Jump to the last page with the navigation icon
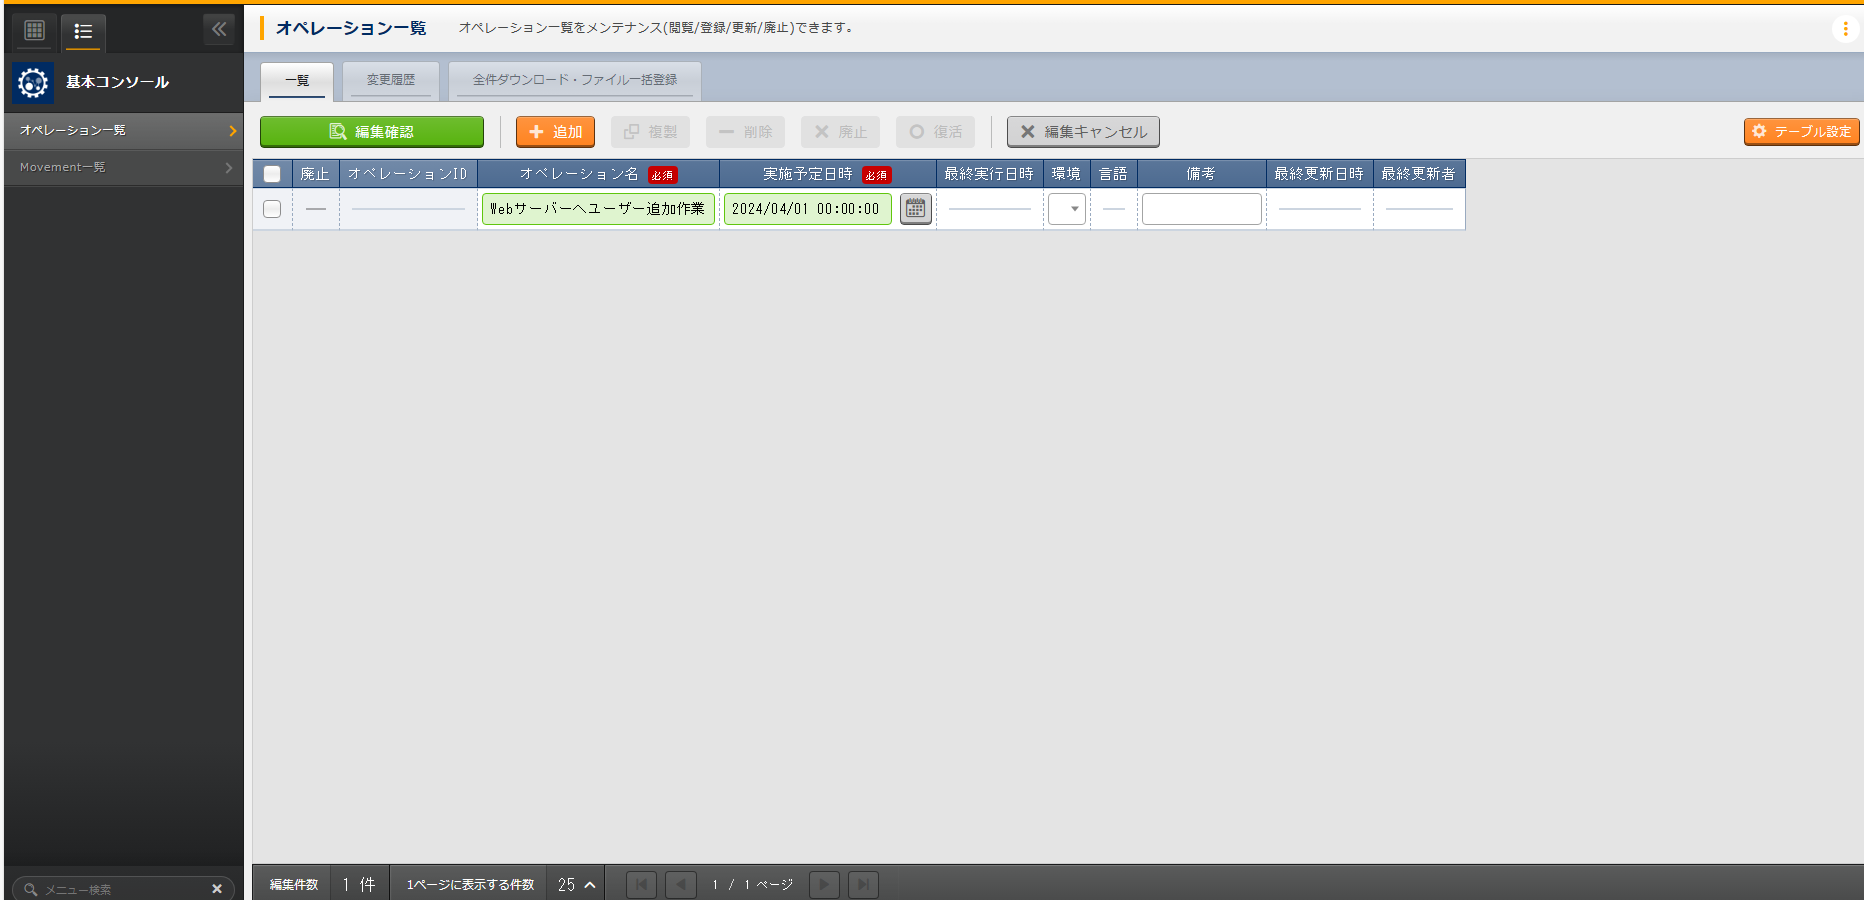The height and width of the screenshot is (900, 1864). click(862, 884)
